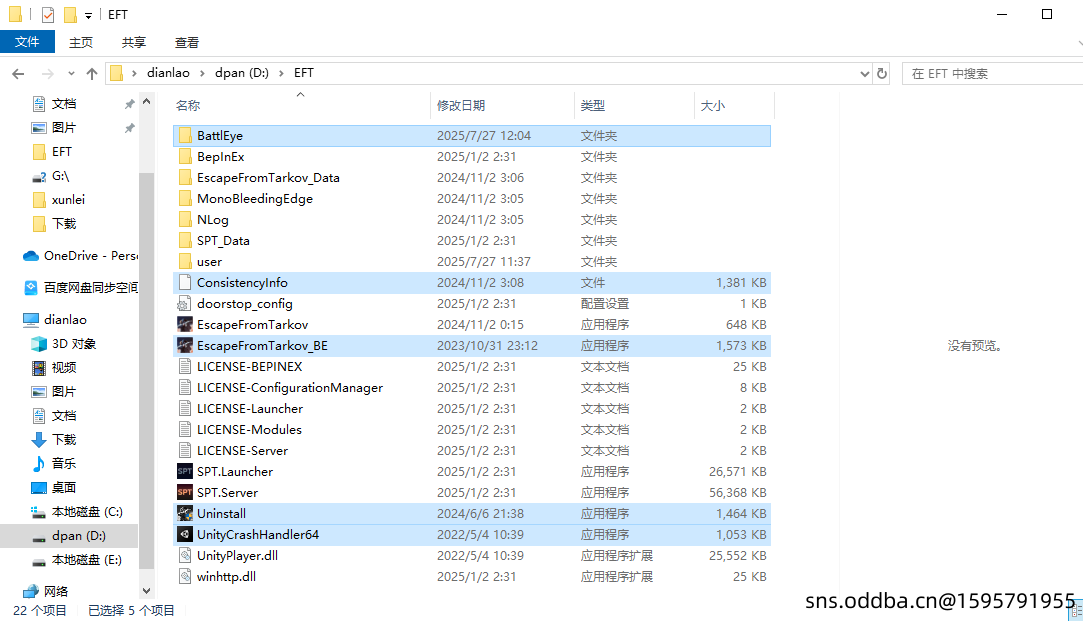Screen dimensions: 1083x621
Task: Click the quick access properties checkmark icon
Action: [48, 15]
